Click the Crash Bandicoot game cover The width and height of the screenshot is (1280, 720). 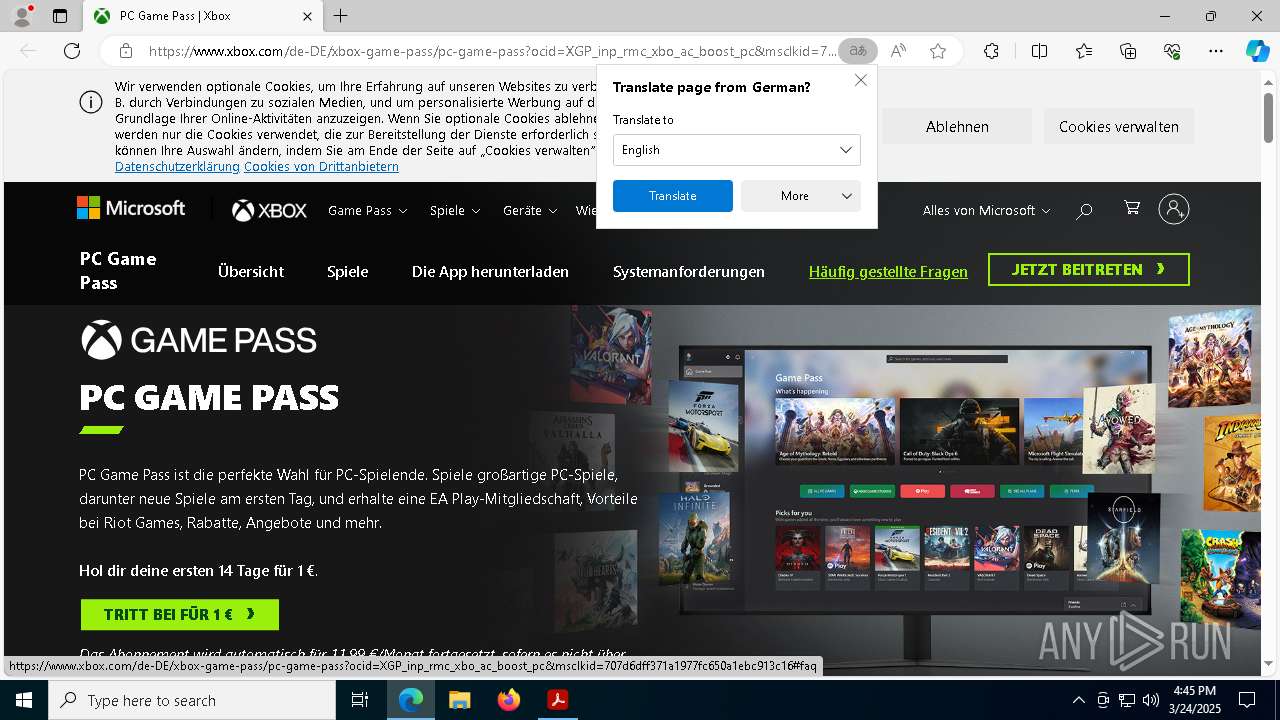point(1222,578)
